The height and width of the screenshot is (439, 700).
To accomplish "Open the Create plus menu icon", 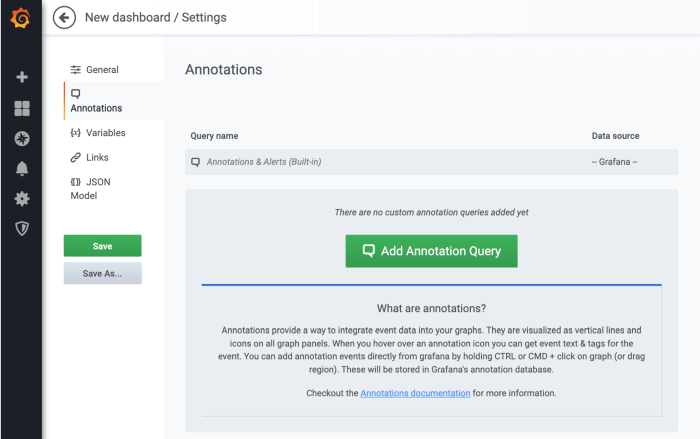I will pyautogui.click(x=21, y=77).
